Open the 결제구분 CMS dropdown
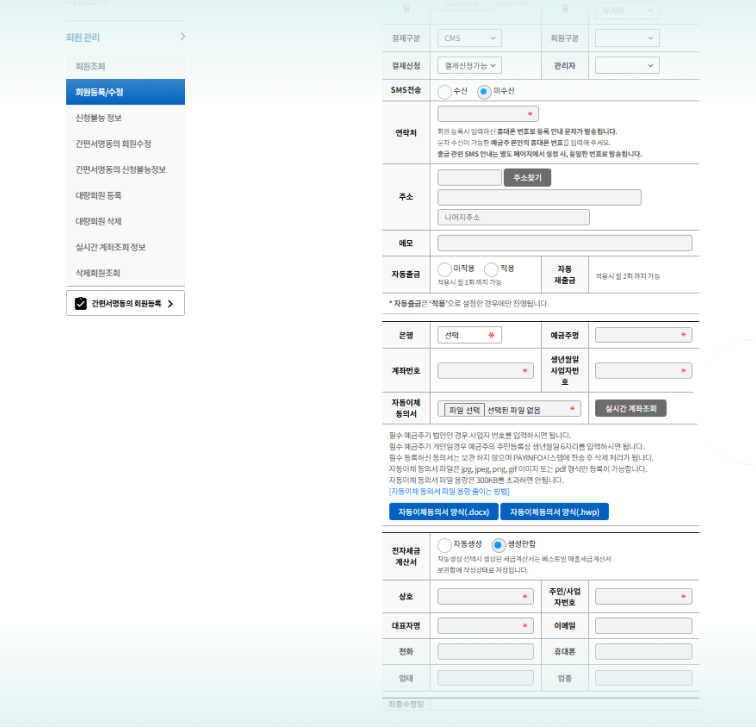Viewport: 756px width, 727px height. point(469,38)
